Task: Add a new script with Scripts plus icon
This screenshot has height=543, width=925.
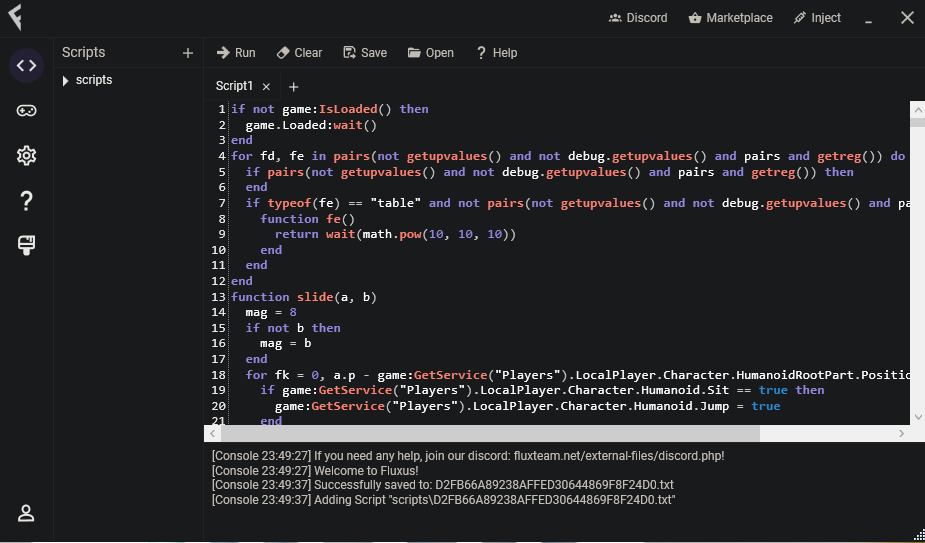Action: coord(188,53)
